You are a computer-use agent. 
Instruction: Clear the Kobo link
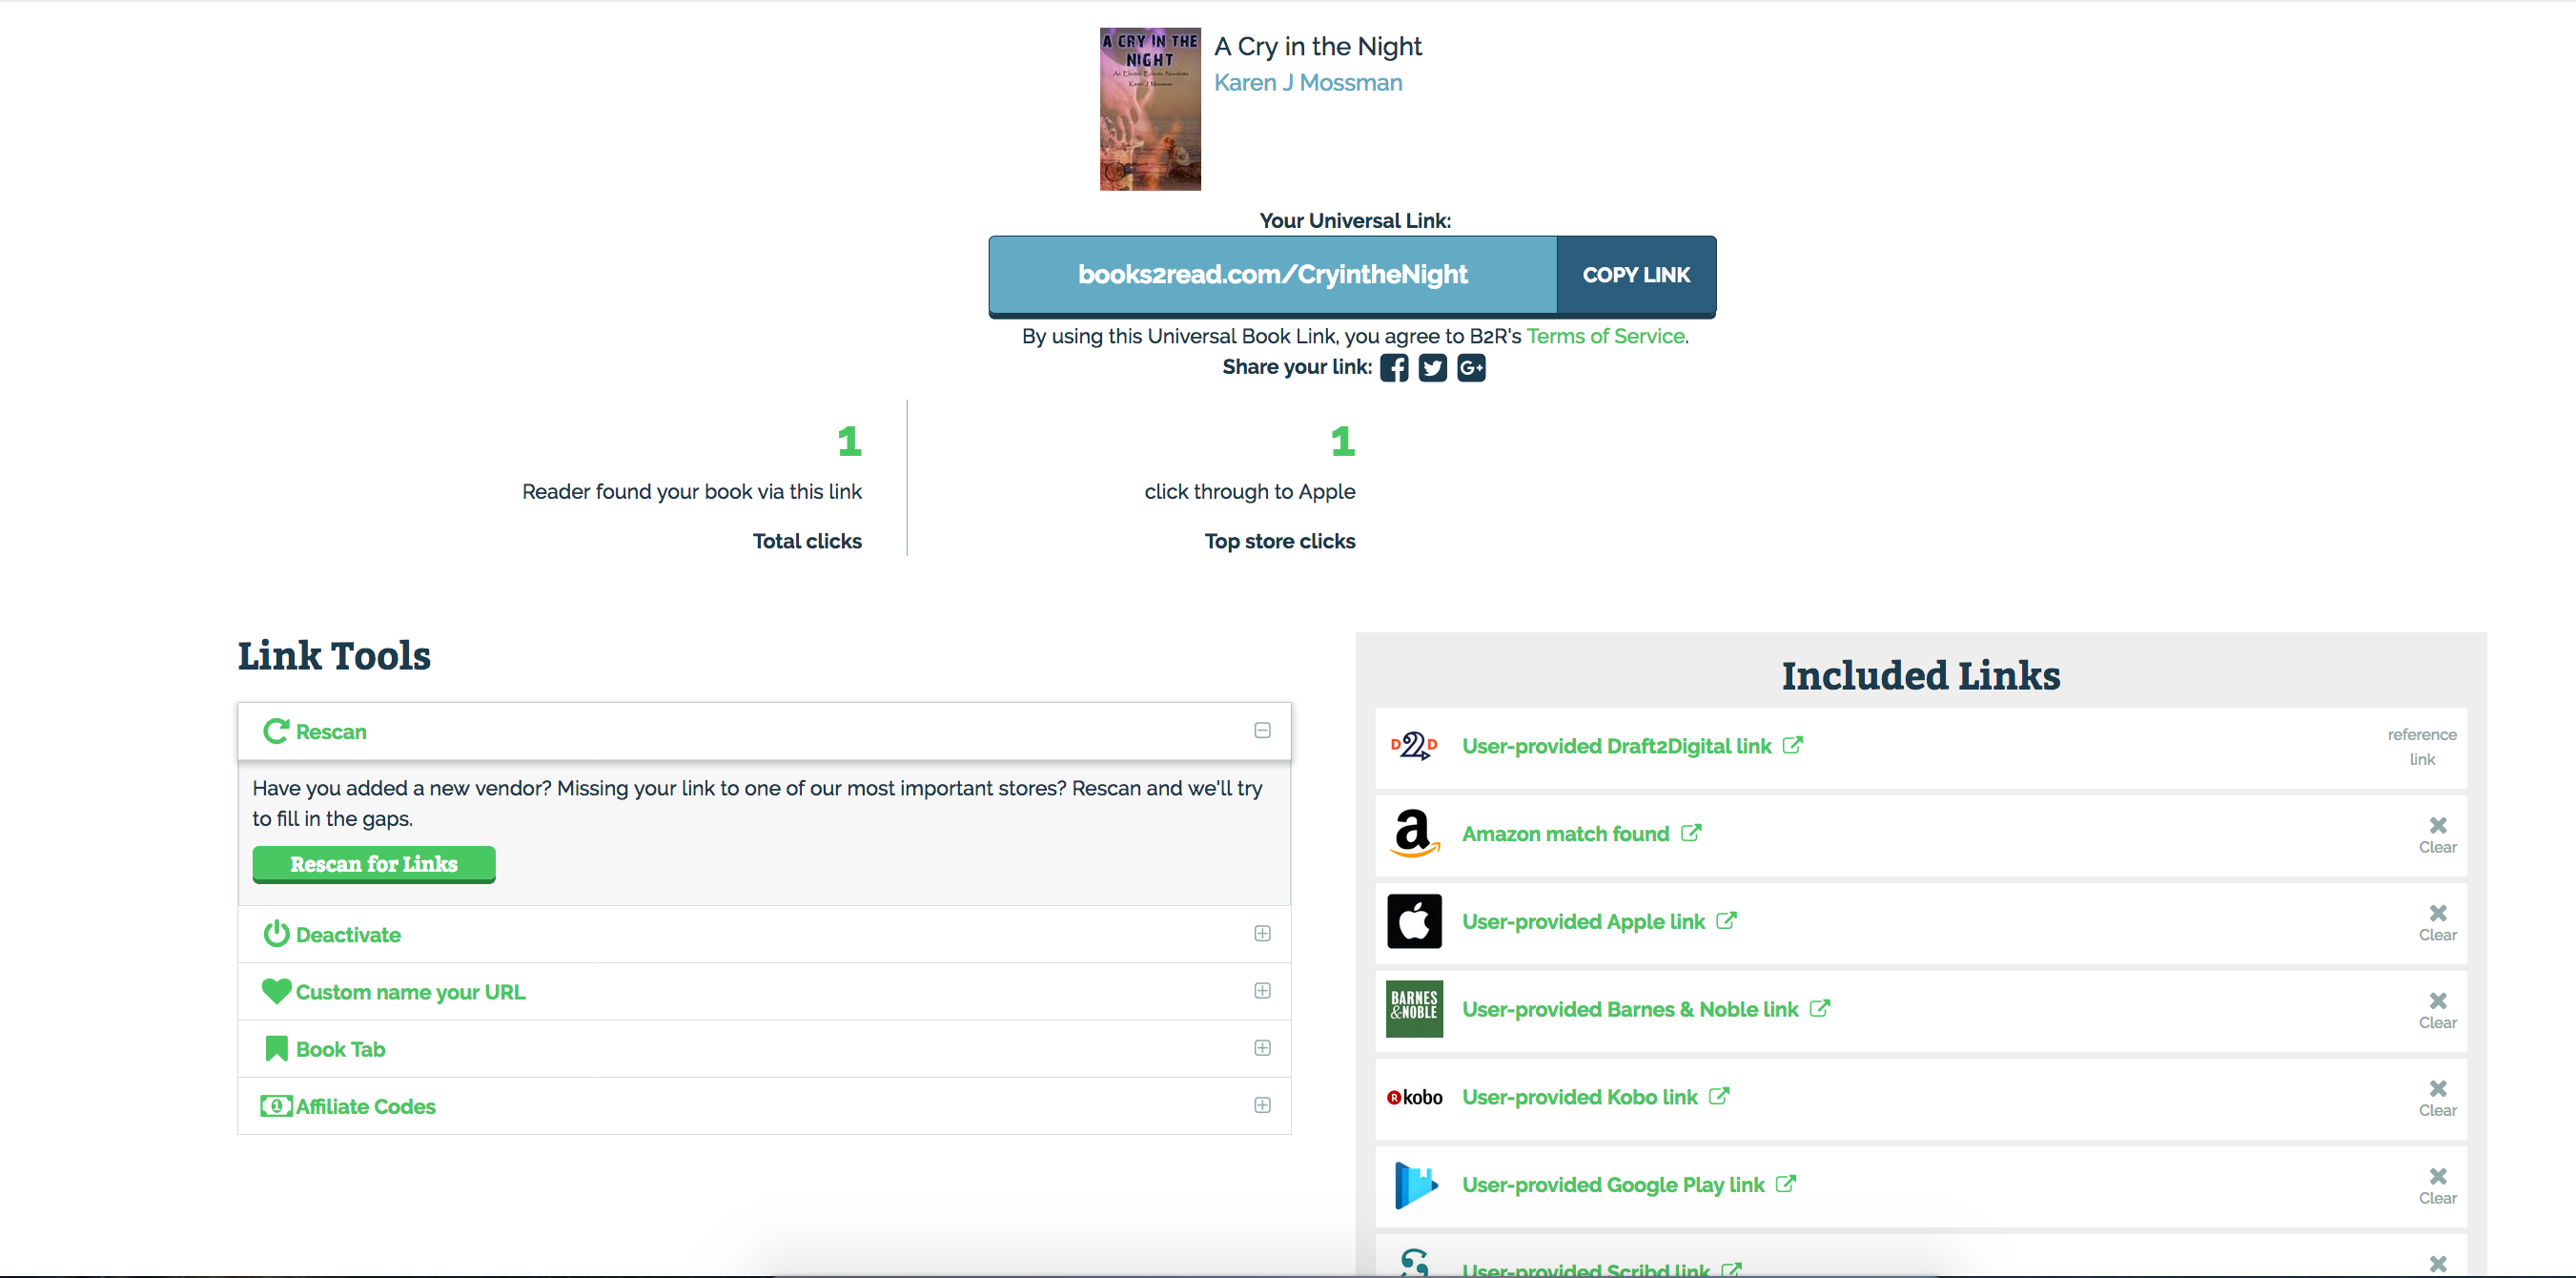coord(2437,1097)
